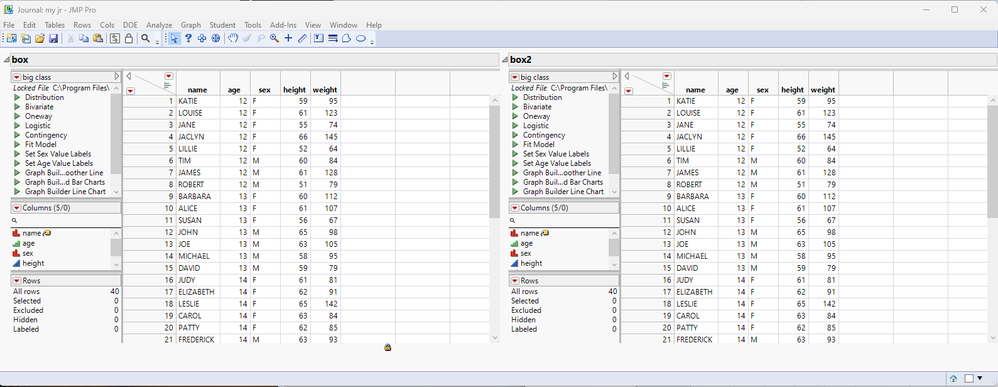Select the Simple Shape ellipse tool
Image resolution: width=998 pixels, height=387 pixels.
[360, 39]
